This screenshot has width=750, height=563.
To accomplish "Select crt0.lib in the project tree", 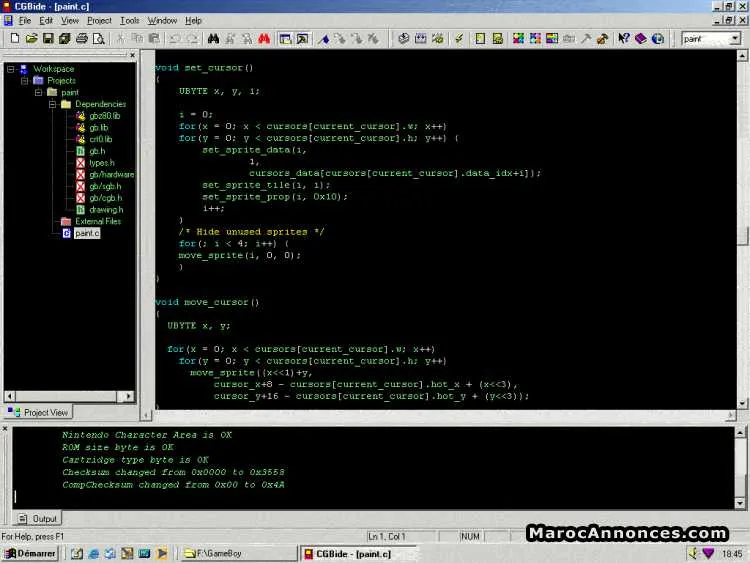I will [x=100, y=139].
